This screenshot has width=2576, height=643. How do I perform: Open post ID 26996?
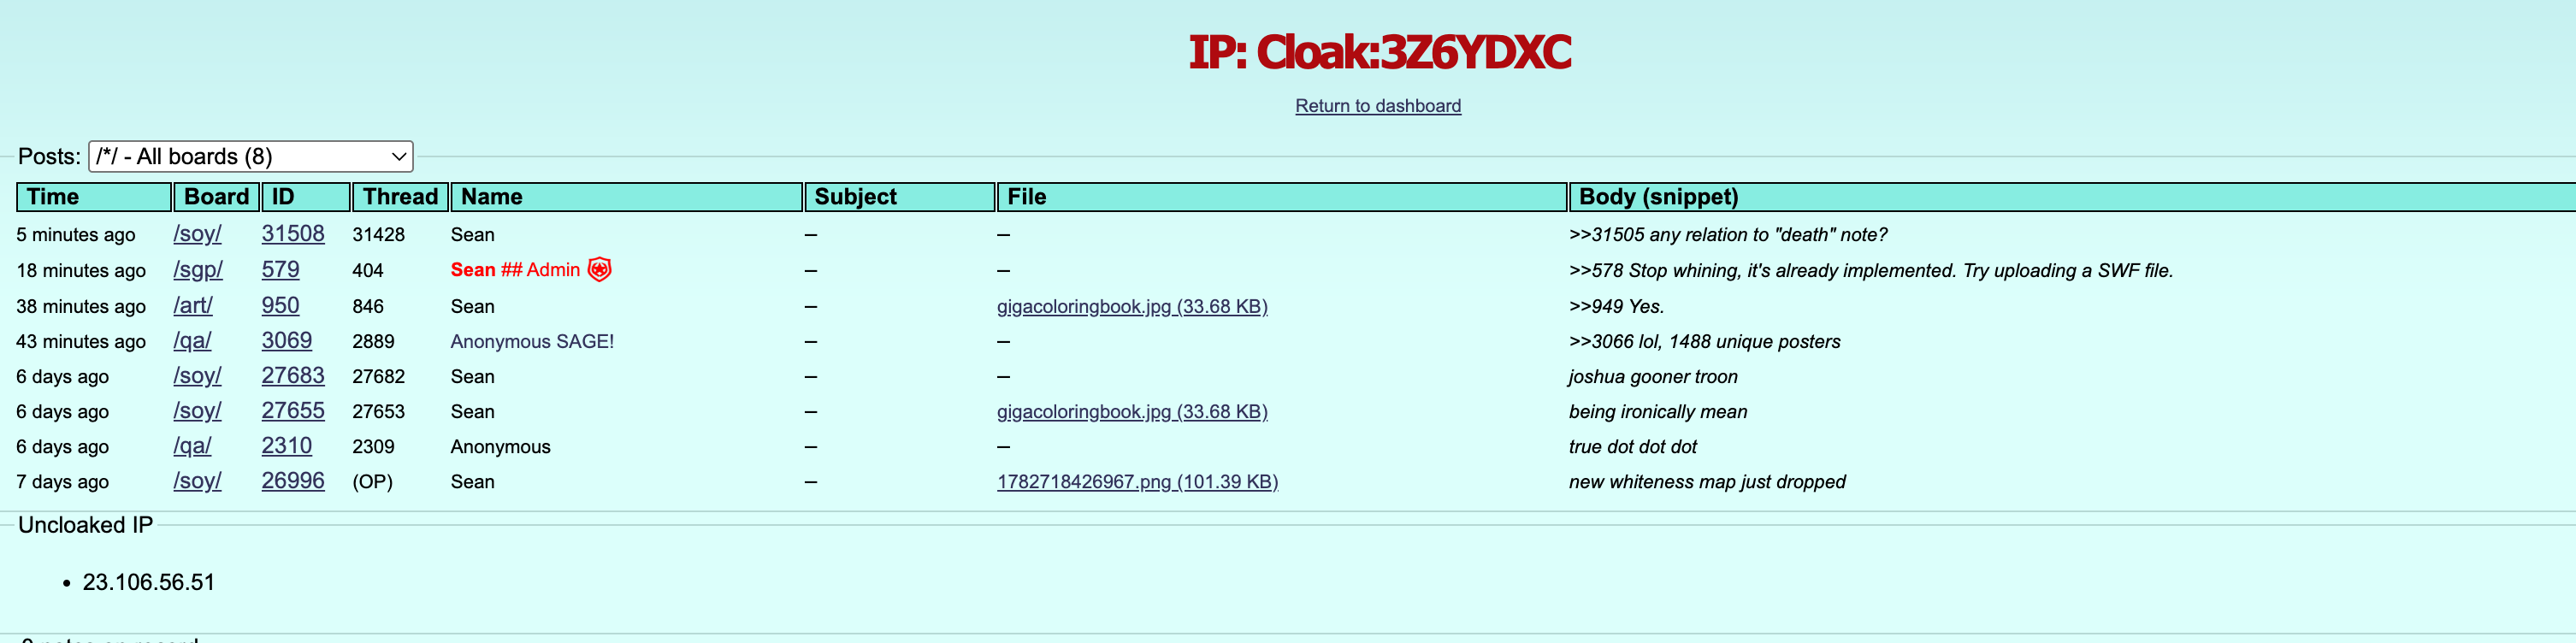pos(293,481)
